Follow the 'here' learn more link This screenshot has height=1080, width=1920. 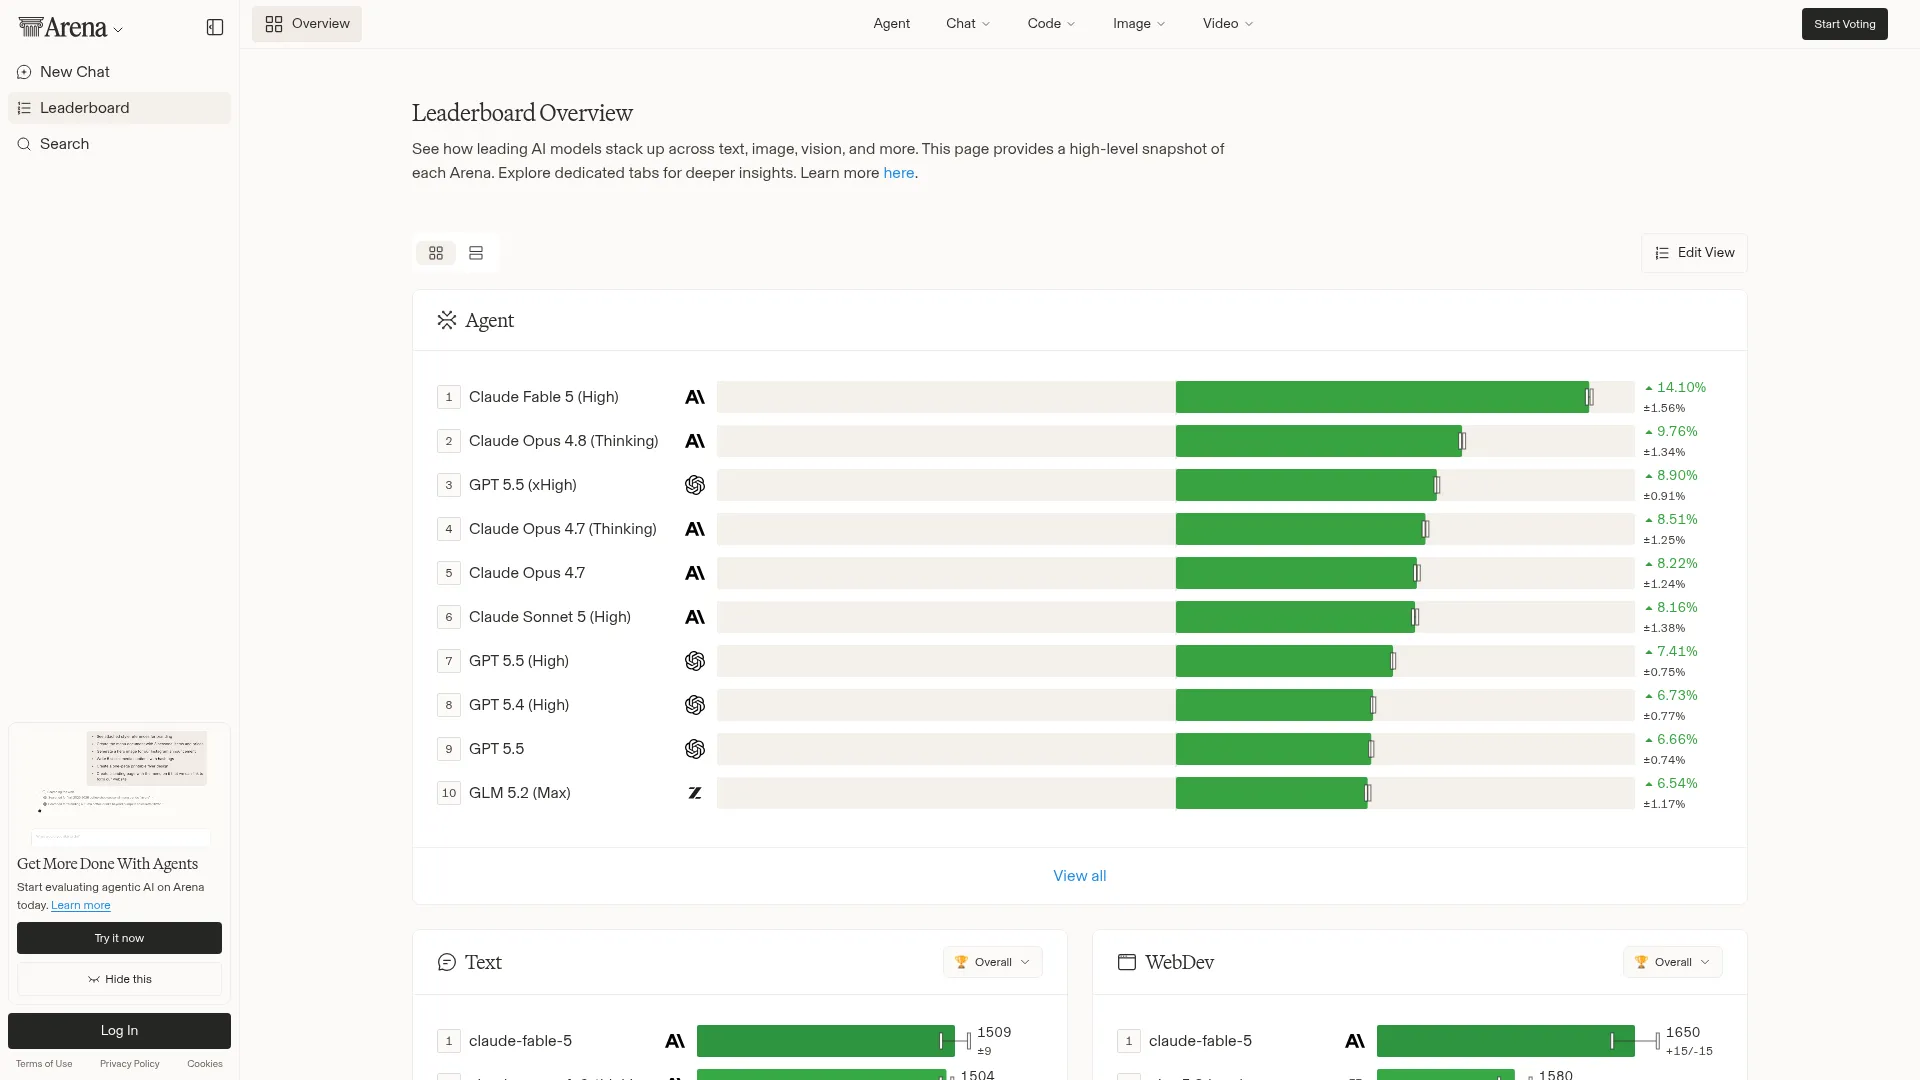[x=899, y=173]
